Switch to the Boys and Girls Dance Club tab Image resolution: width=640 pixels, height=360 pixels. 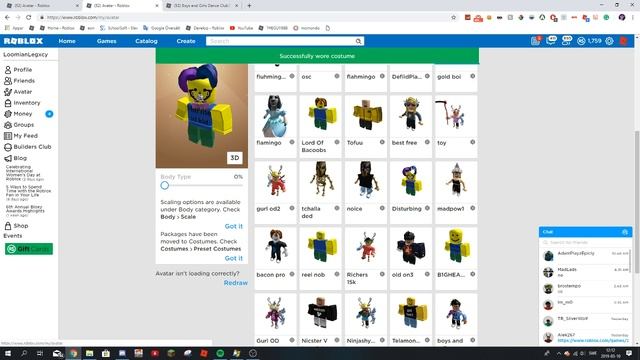(x=201, y=6)
